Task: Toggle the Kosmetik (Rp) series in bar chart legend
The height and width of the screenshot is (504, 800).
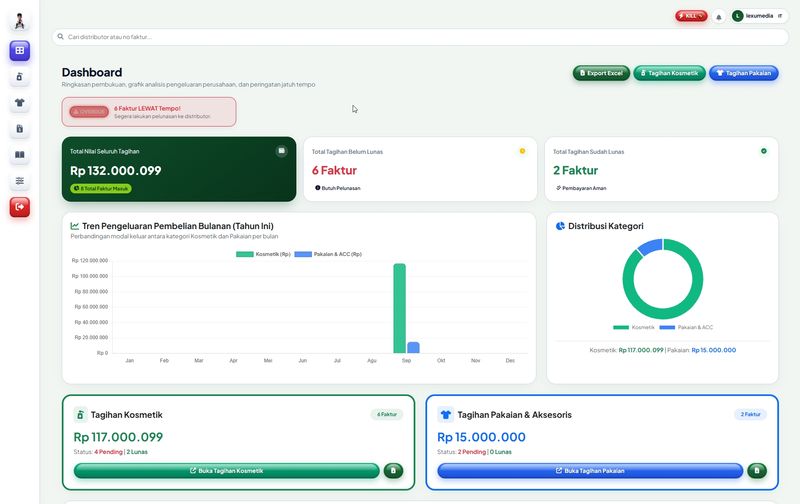Action: [263, 254]
